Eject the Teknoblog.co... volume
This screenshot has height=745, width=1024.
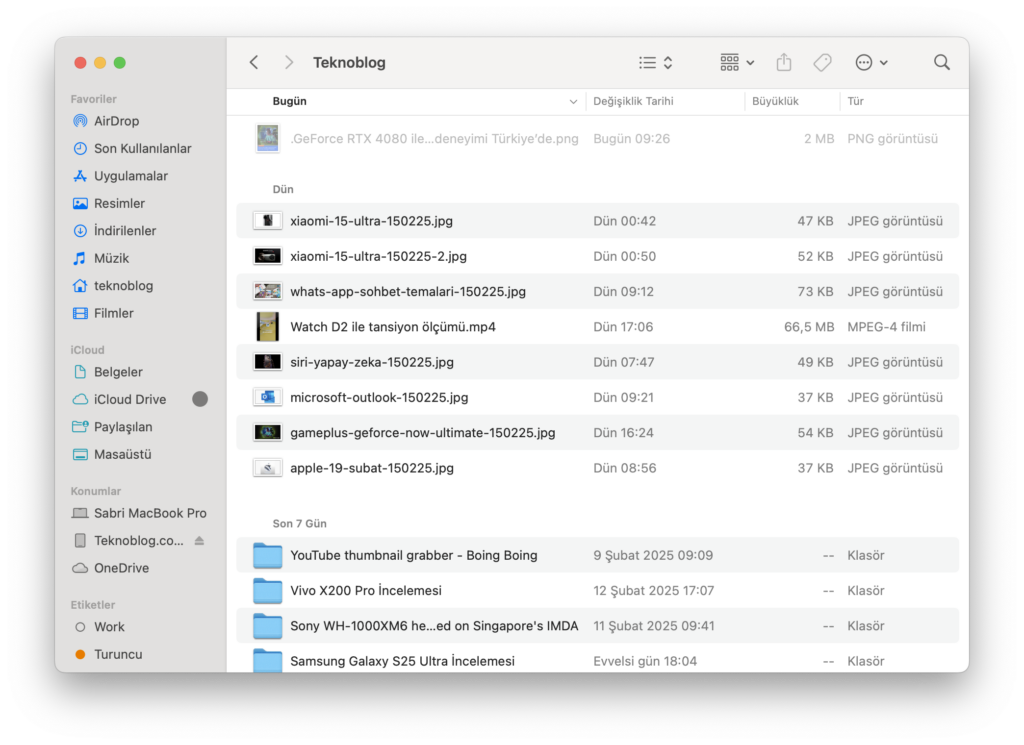[200, 541]
